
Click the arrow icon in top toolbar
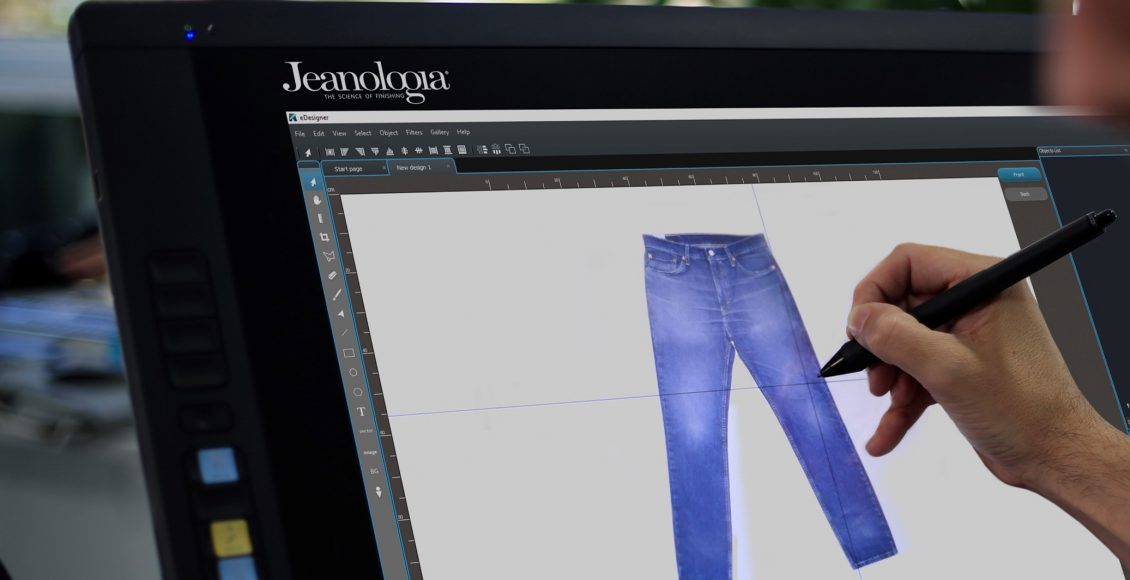point(308,152)
